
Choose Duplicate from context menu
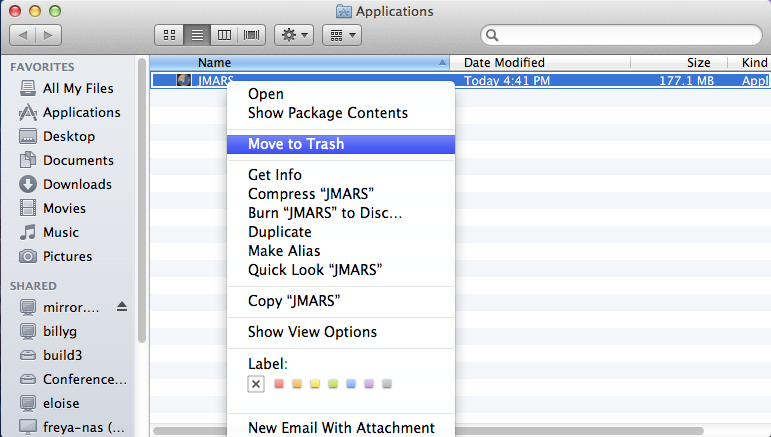[341, 232]
